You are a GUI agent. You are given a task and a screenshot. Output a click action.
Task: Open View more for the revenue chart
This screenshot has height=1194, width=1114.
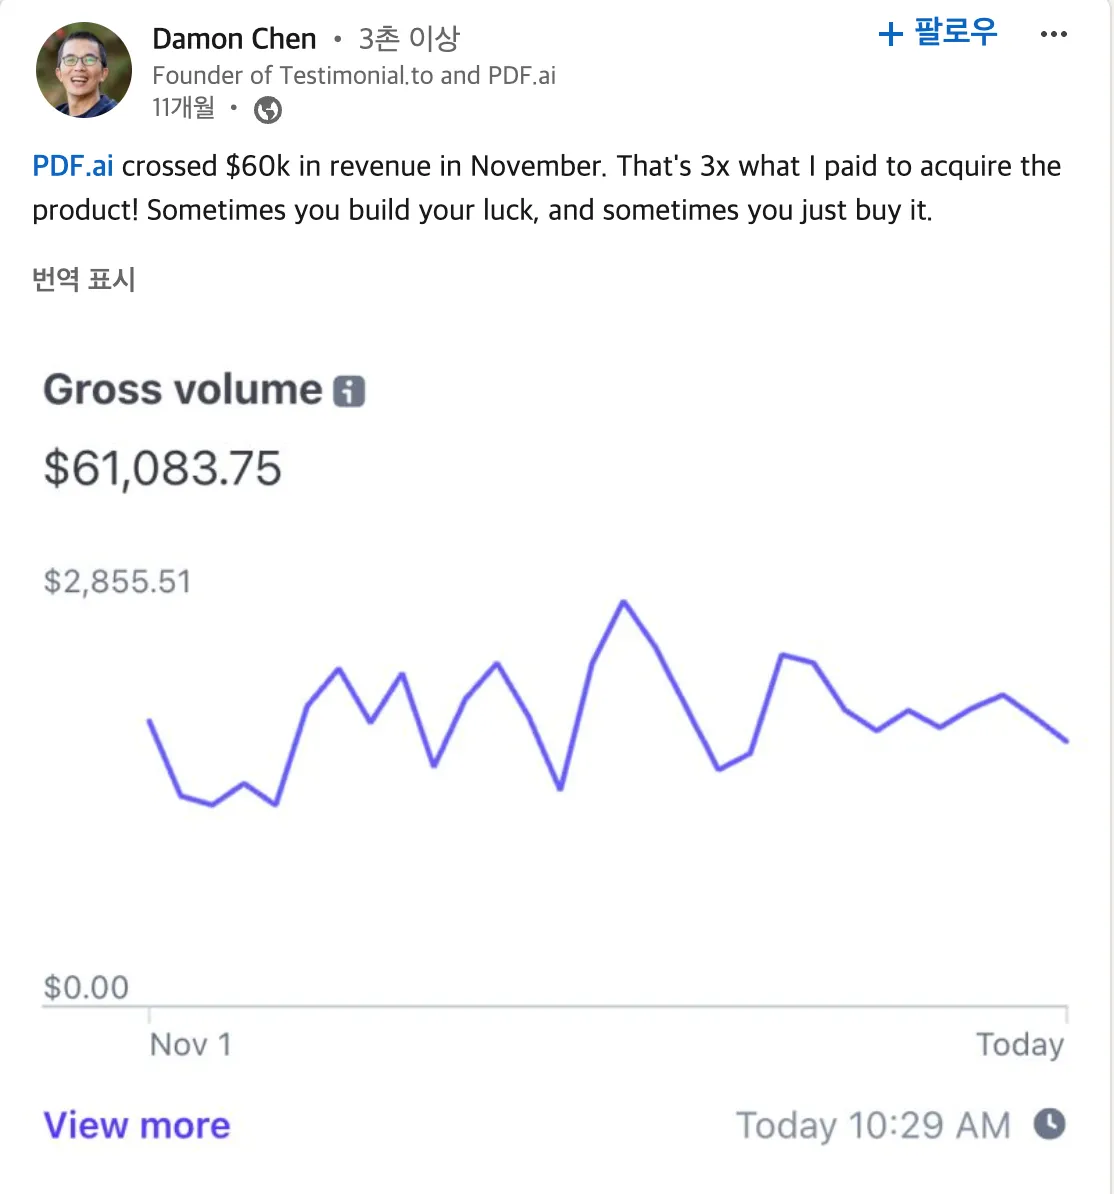136,1124
